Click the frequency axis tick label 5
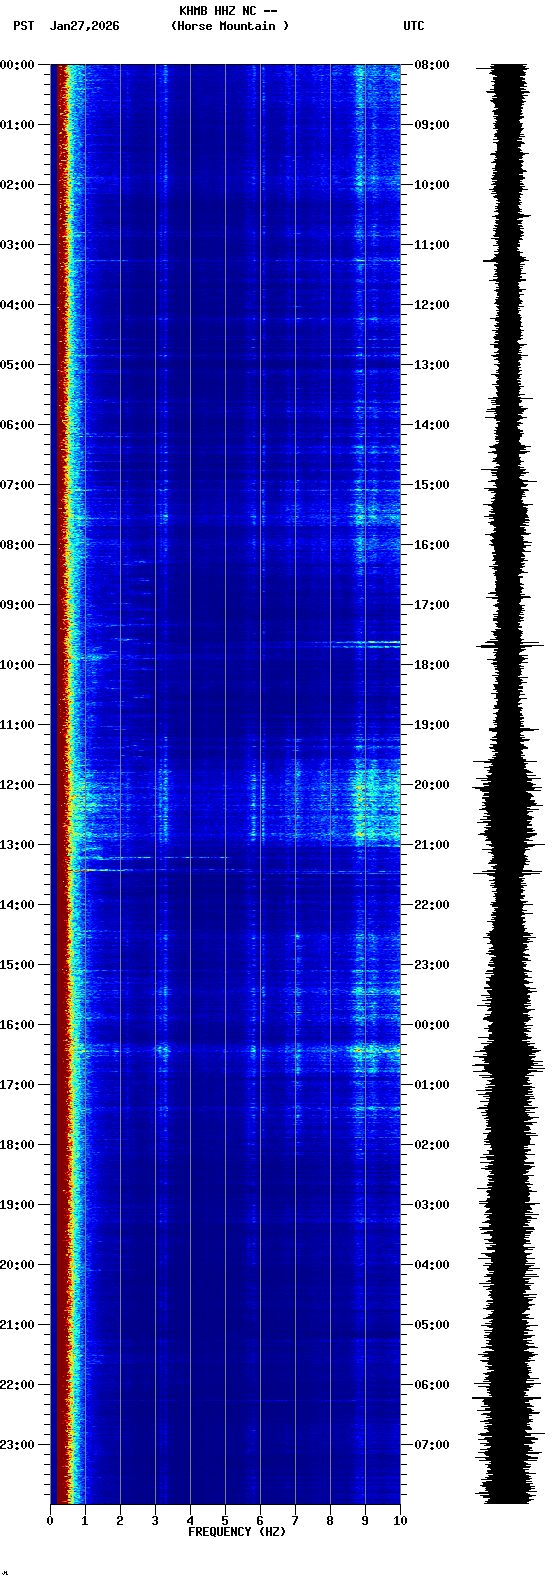Image resolution: width=552 pixels, height=1584 pixels. 225,1521
